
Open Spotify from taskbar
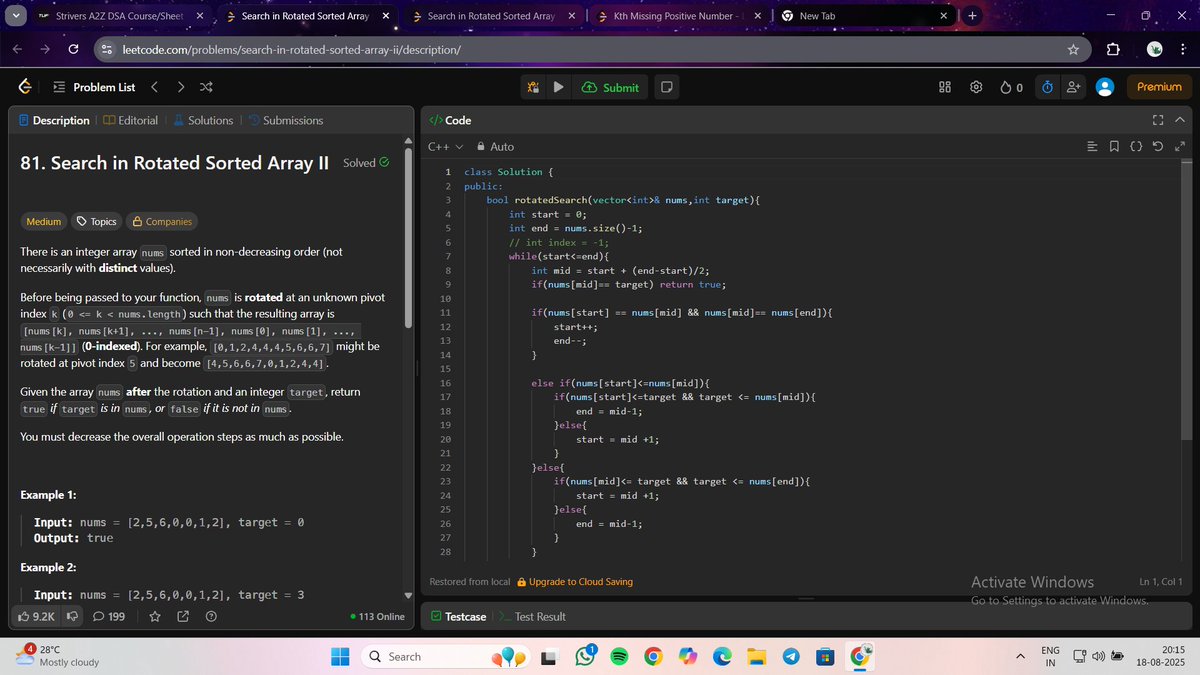pyautogui.click(x=619, y=656)
